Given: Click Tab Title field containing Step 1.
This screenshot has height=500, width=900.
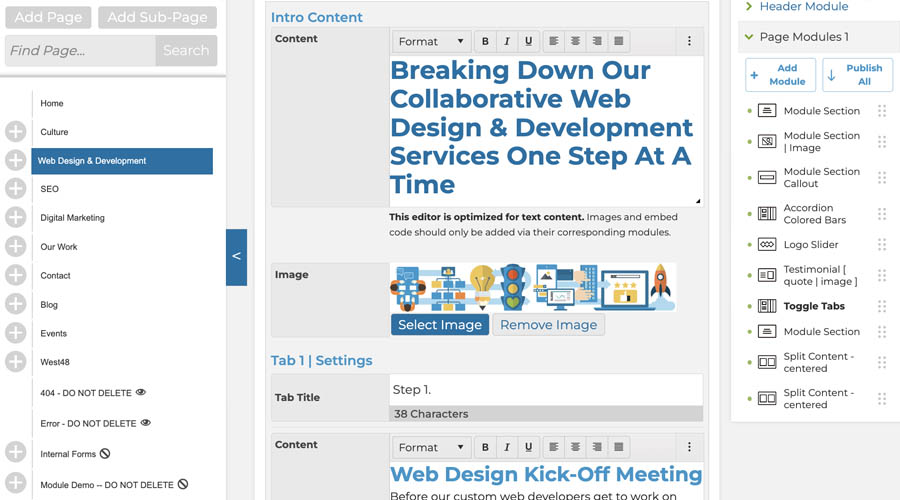Looking at the screenshot, I should (x=546, y=390).
